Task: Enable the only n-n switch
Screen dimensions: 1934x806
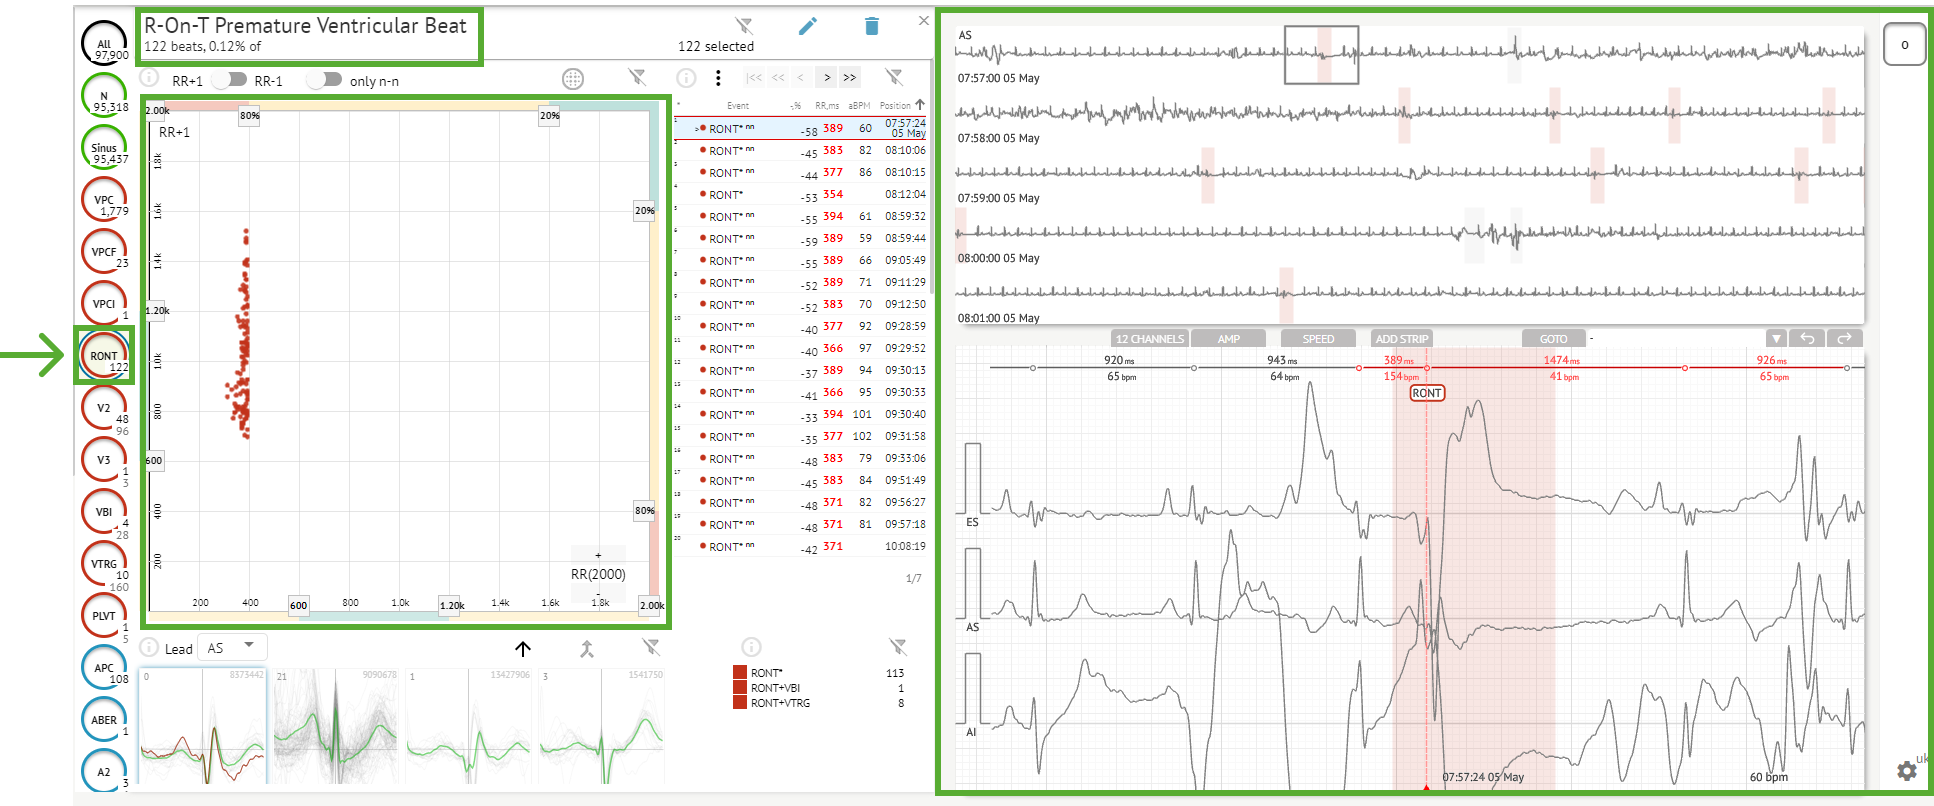Action: click(x=324, y=80)
